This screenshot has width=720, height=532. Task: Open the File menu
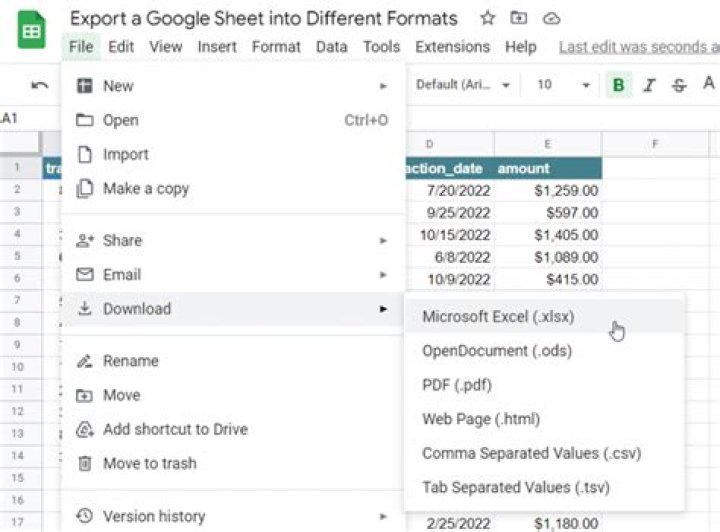click(81, 47)
